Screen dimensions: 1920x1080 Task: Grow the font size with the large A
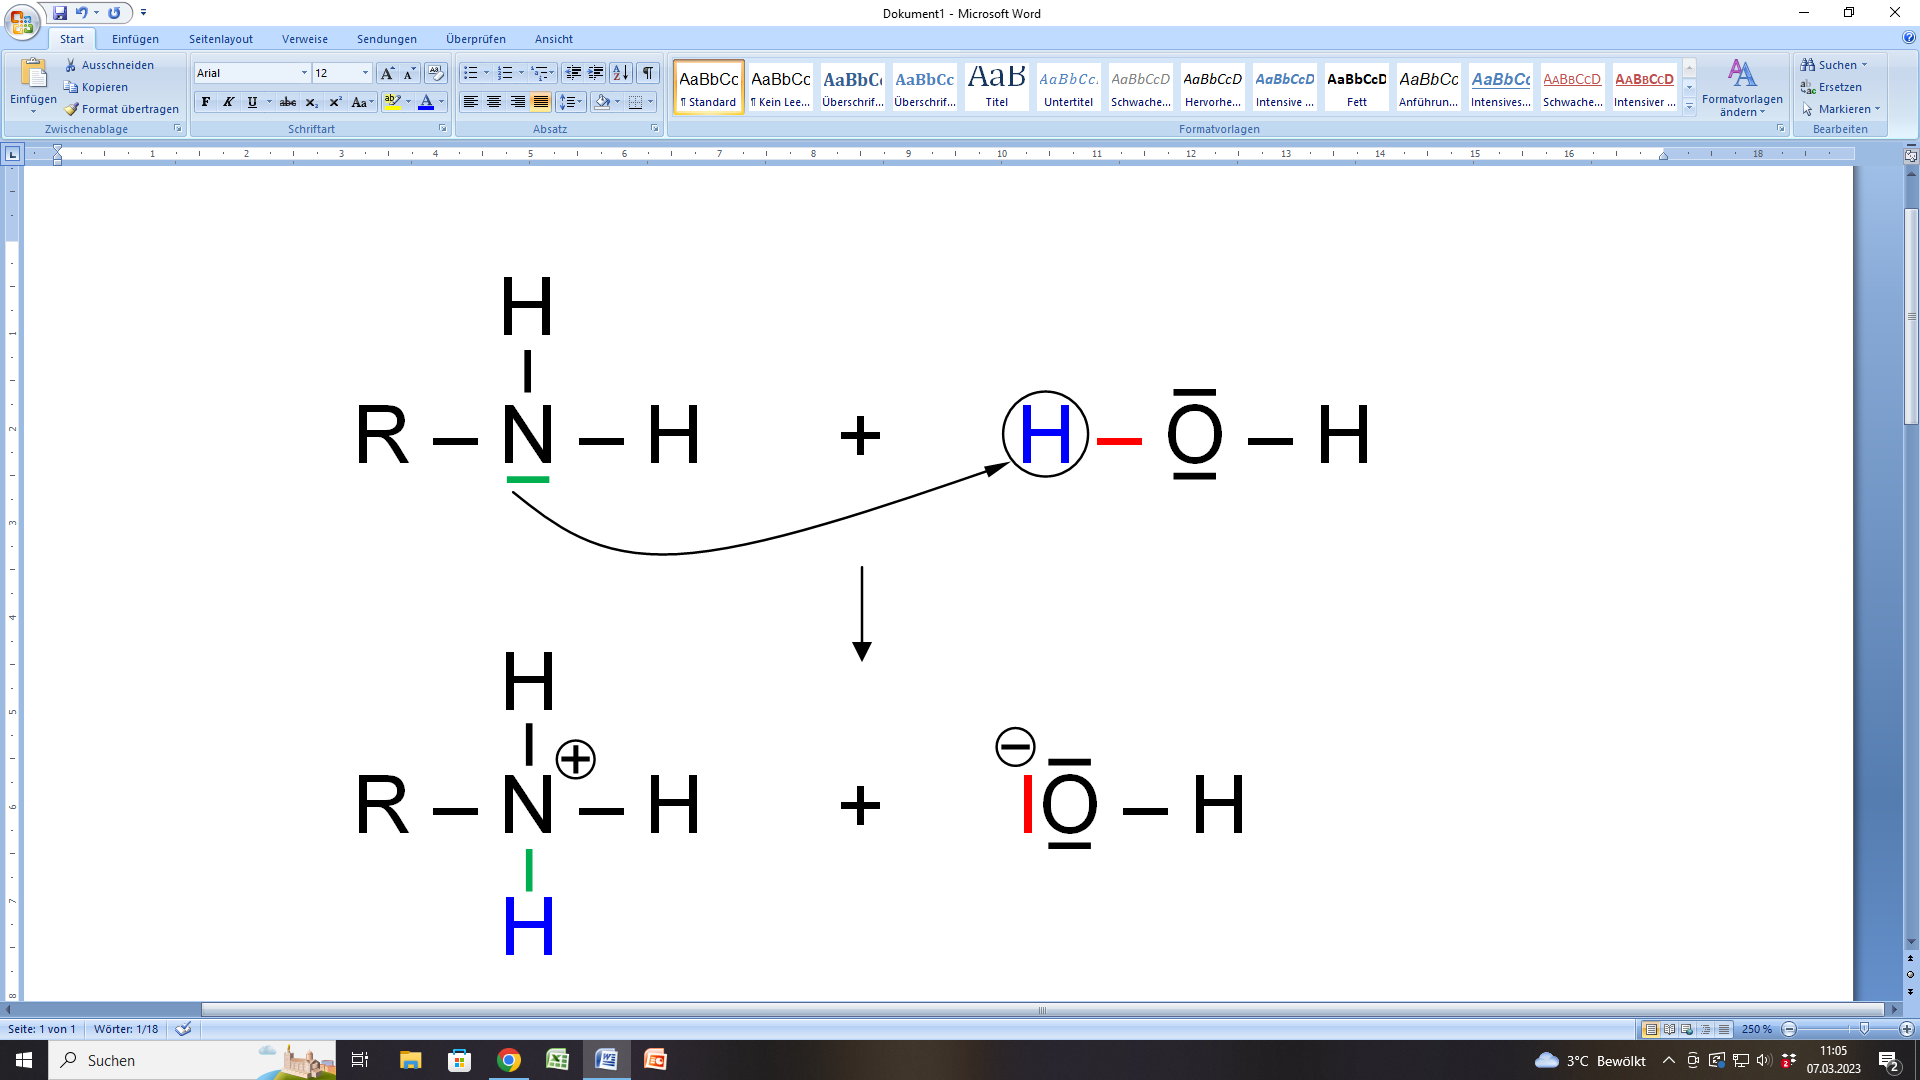pos(387,73)
